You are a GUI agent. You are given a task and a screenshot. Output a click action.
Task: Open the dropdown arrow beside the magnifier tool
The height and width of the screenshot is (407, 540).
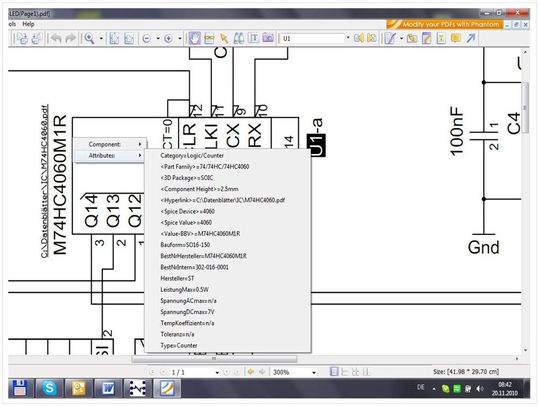101,39
